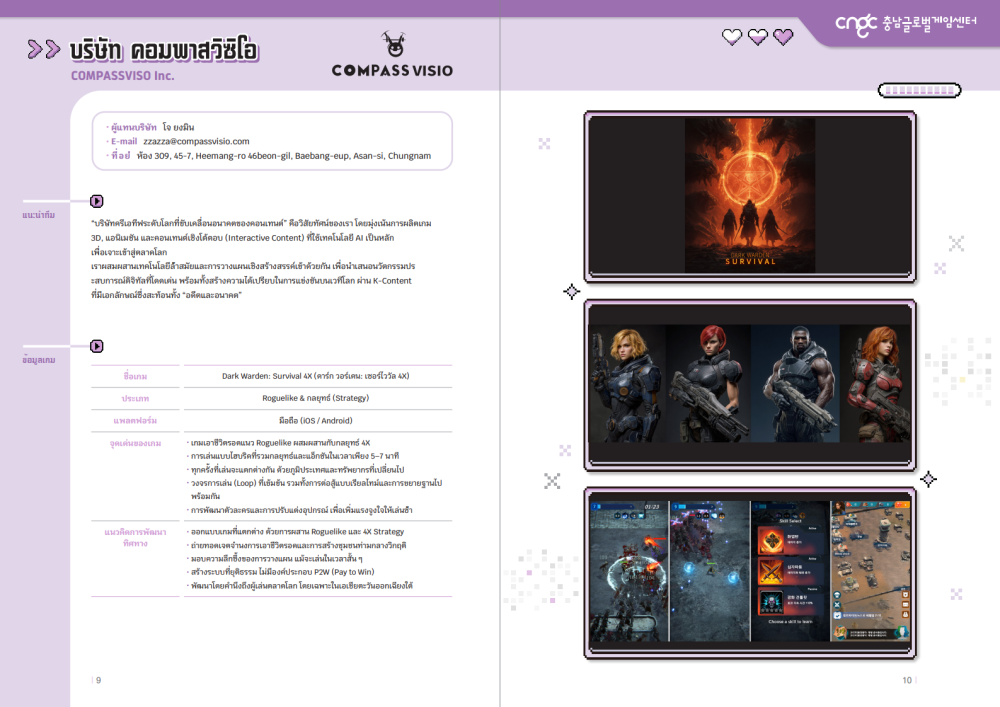The image size is (1000, 707).
Task: Open the base-building map gameplay screenshot
Action: tap(871, 571)
